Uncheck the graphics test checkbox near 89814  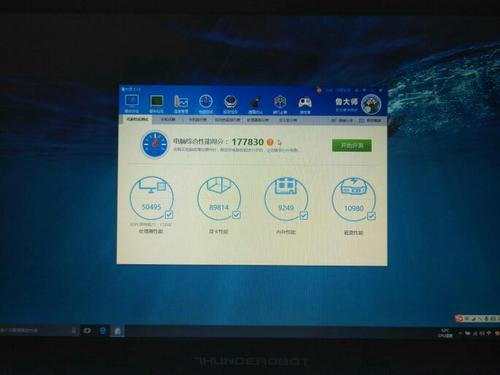pos(236,215)
